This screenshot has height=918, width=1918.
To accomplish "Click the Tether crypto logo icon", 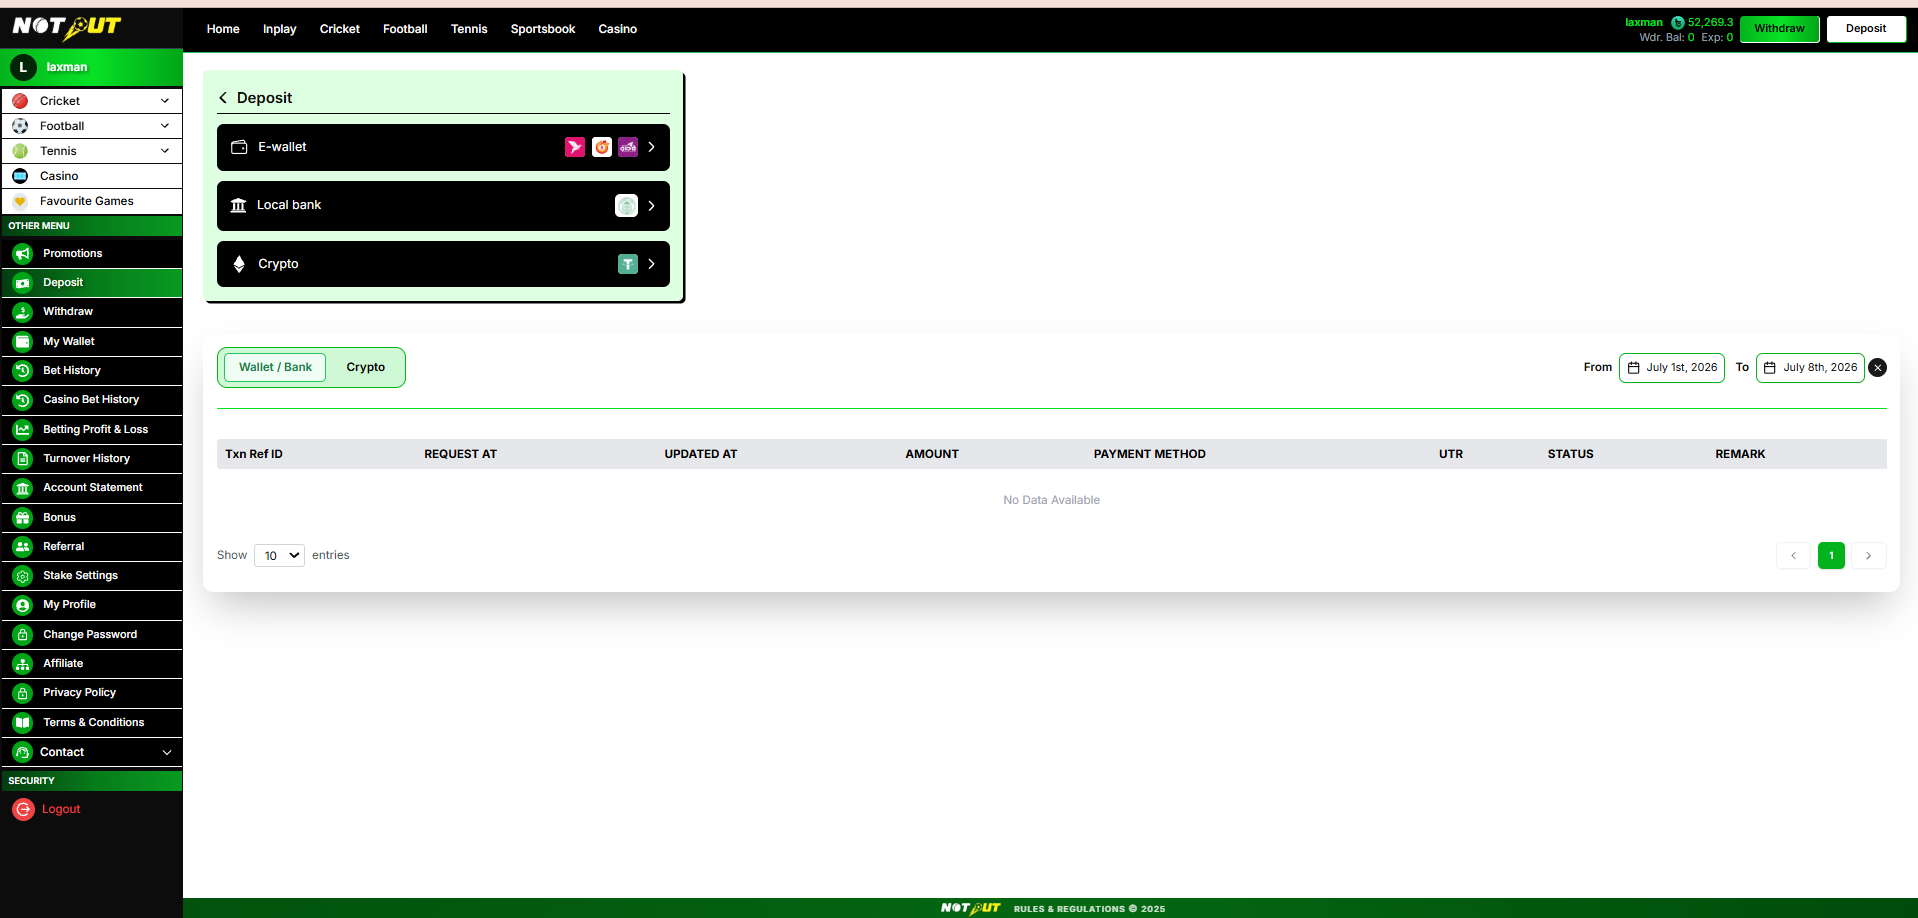I will pos(628,264).
